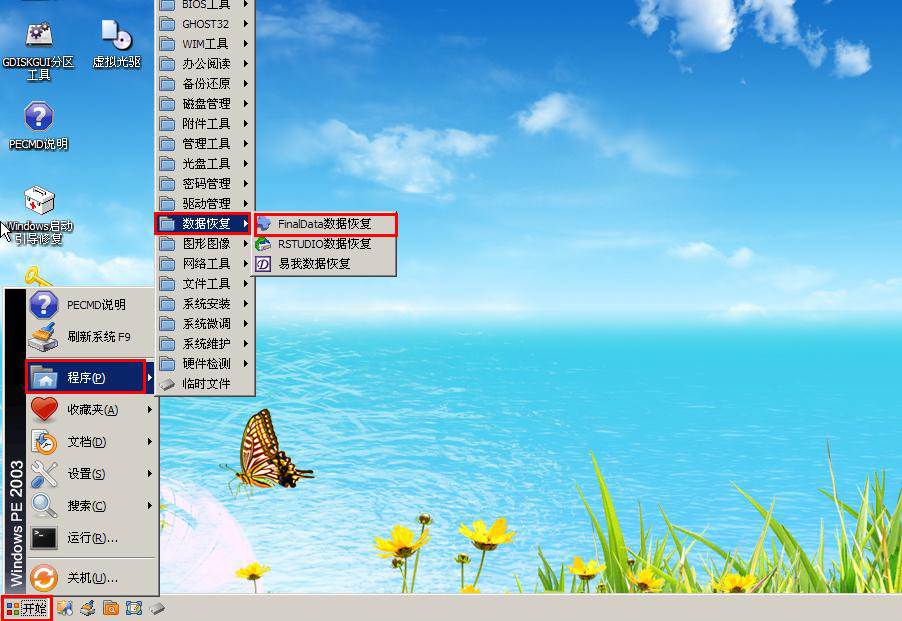Launch 易我数据恢复 from submenu
Screen dimensions: 902x621
pyautogui.click(x=325, y=264)
